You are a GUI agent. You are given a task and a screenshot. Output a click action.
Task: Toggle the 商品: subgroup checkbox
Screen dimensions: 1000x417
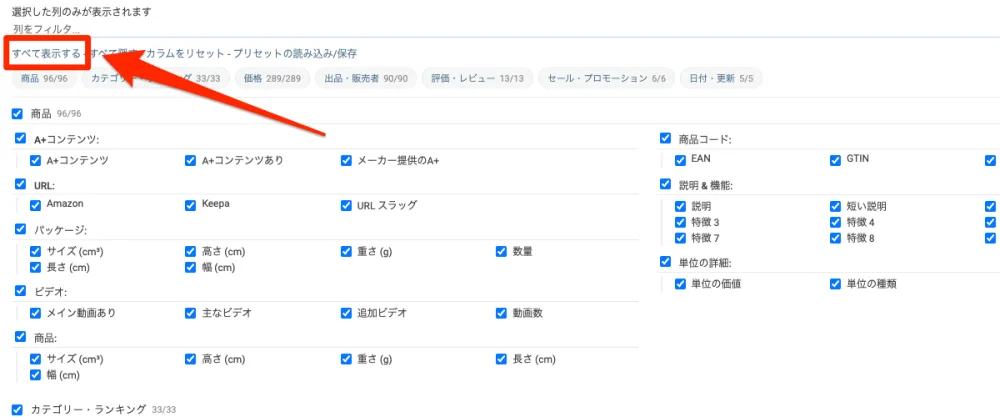click(x=20, y=337)
